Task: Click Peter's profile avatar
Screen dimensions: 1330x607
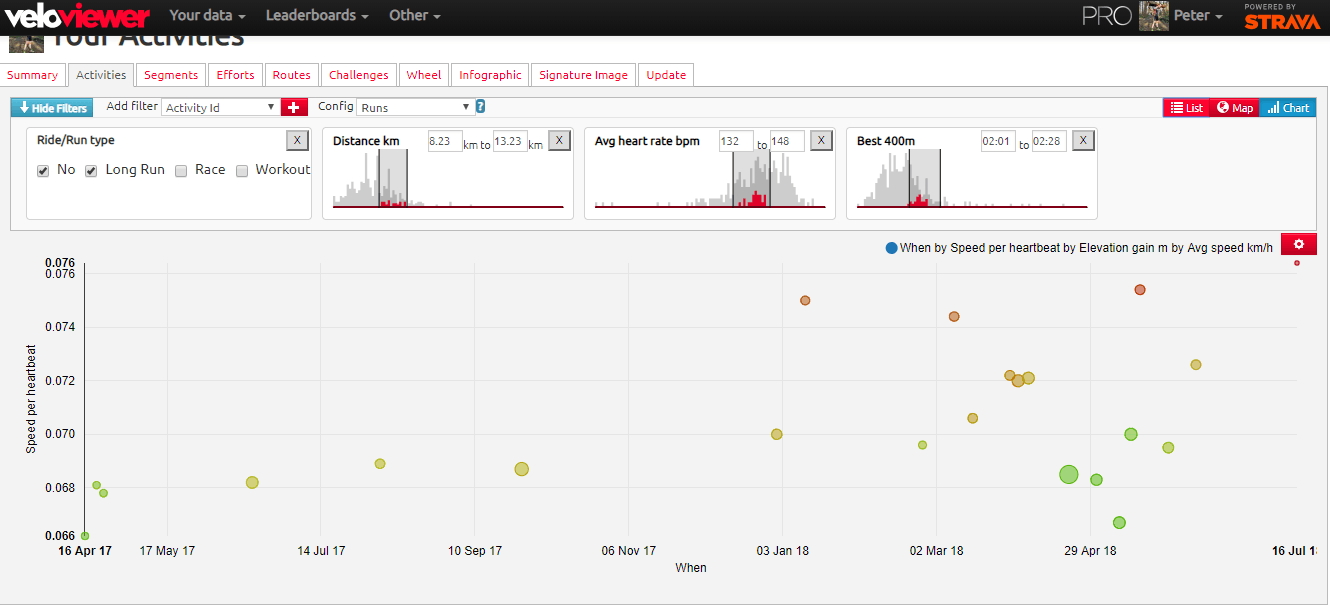Action: tap(1153, 16)
